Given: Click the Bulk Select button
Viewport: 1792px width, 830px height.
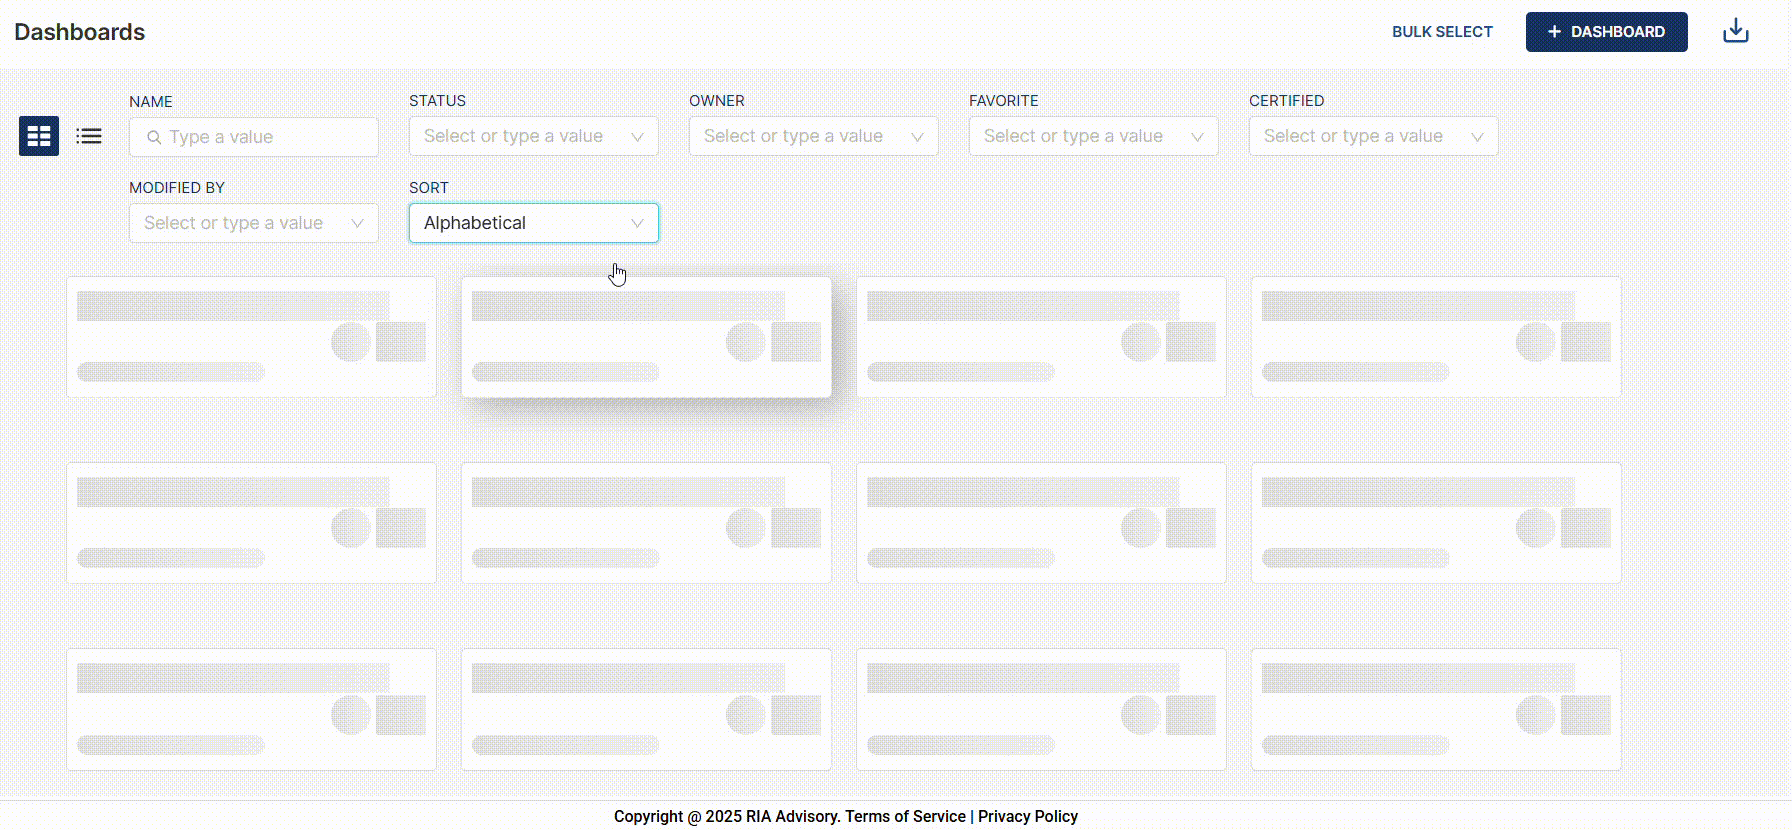Looking at the screenshot, I should click(1442, 32).
